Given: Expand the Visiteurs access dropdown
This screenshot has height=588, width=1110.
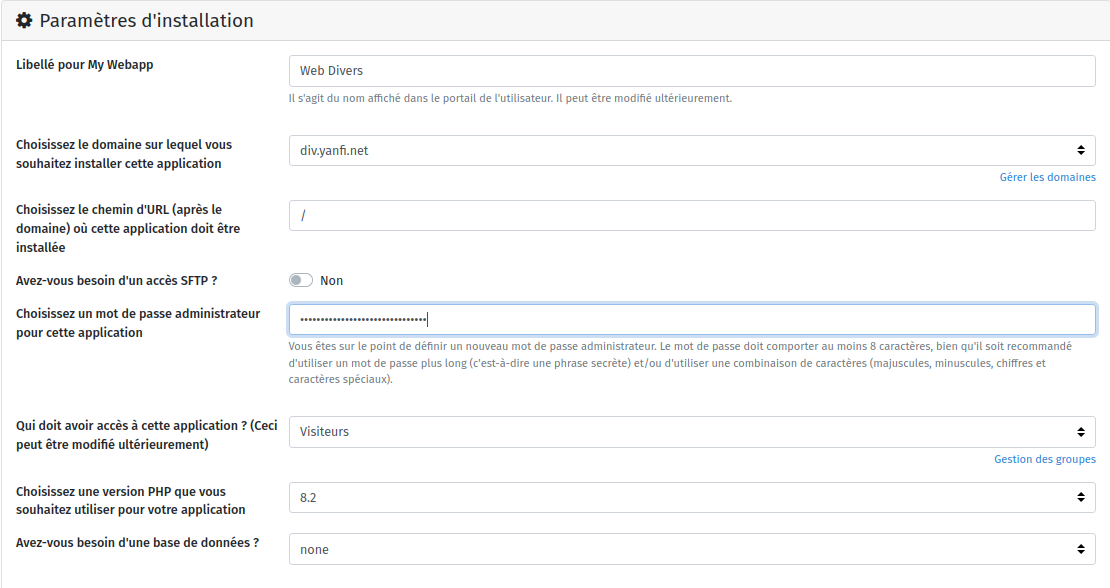Looking at the screenshot, I should click(691, 432).
